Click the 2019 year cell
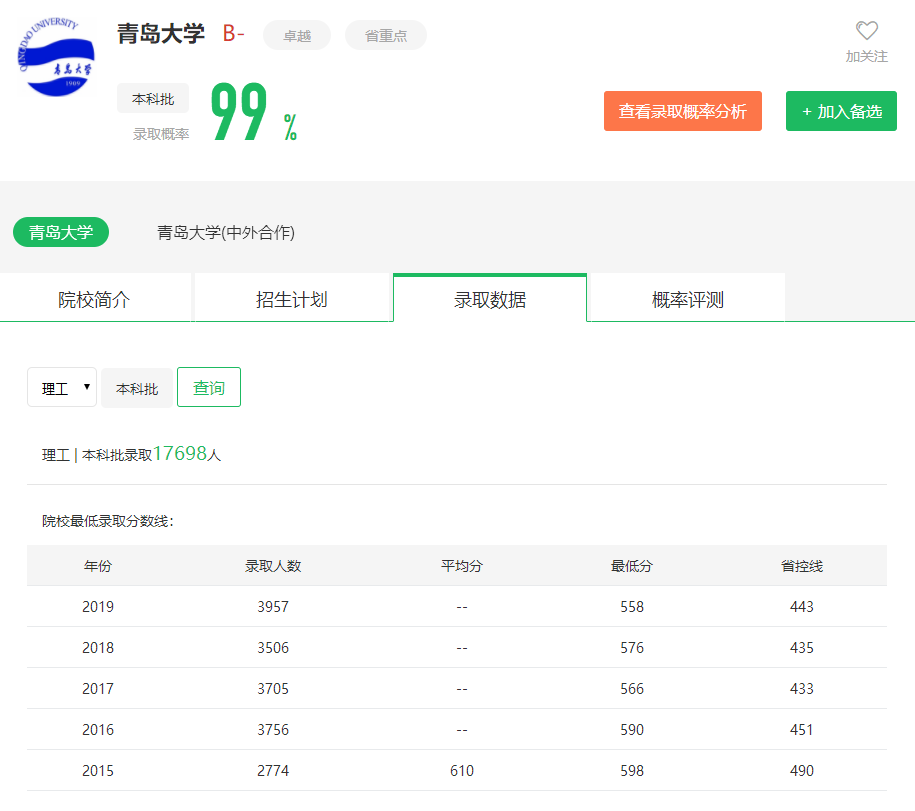Image resolution: width=915 pixels, height=811 pixels. click(98, 607)
